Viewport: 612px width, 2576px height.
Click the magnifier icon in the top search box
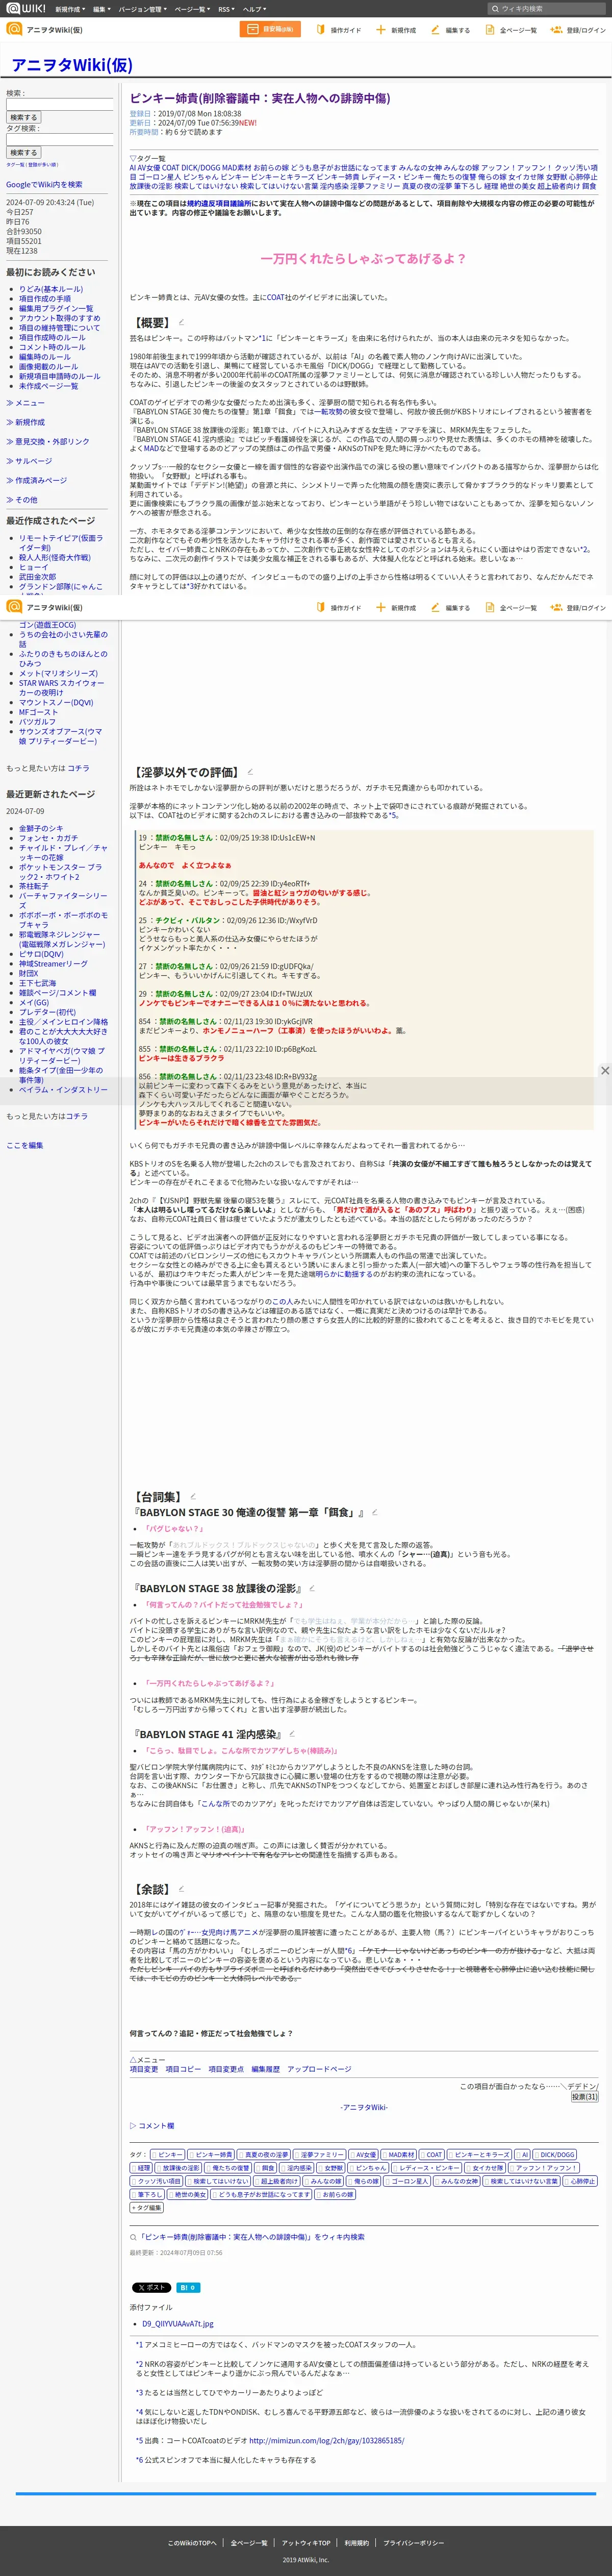tap(495, 9)
